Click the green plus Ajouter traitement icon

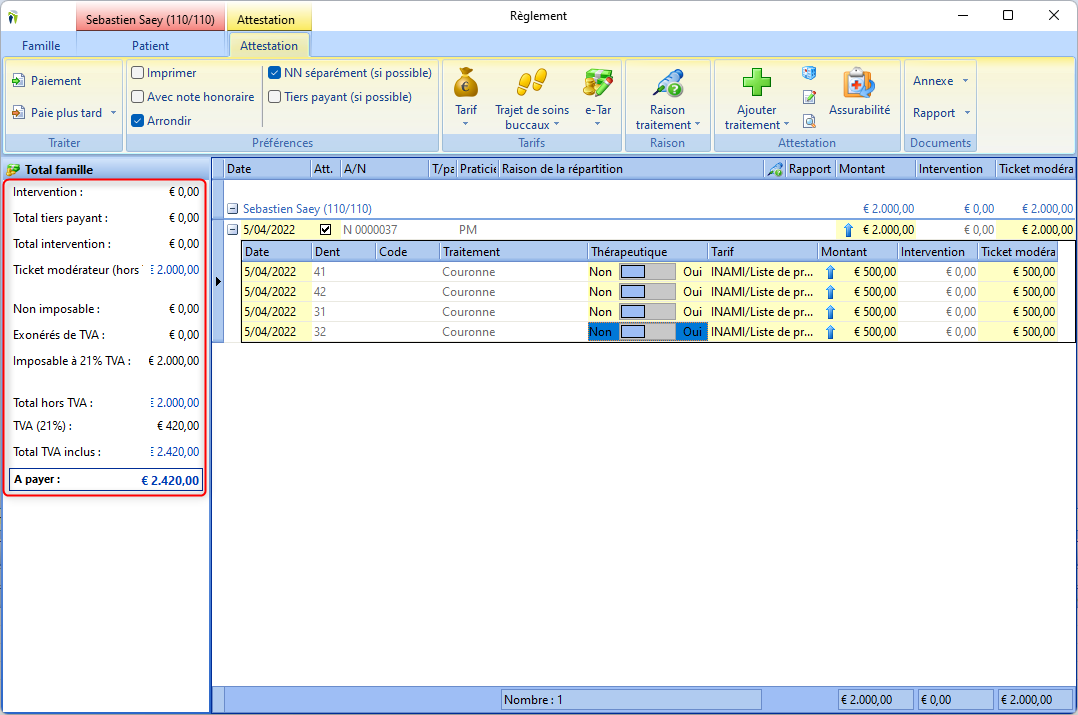tap(756, 82)
